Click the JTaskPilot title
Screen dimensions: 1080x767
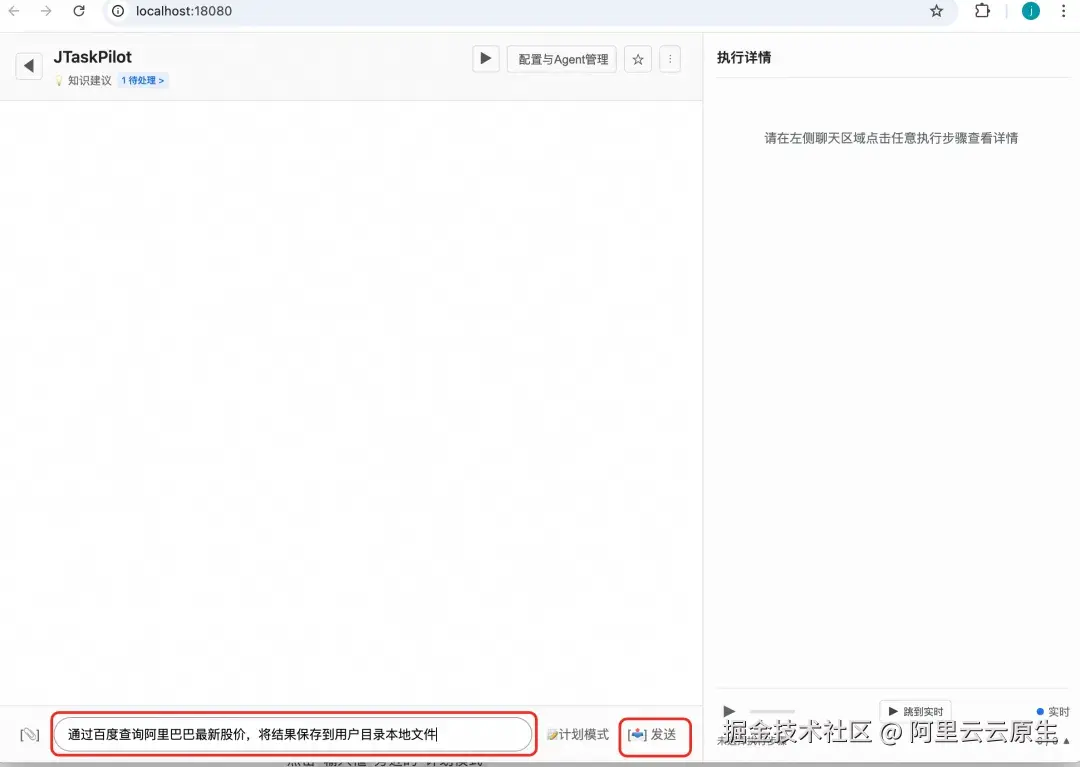tap(92, 57)
